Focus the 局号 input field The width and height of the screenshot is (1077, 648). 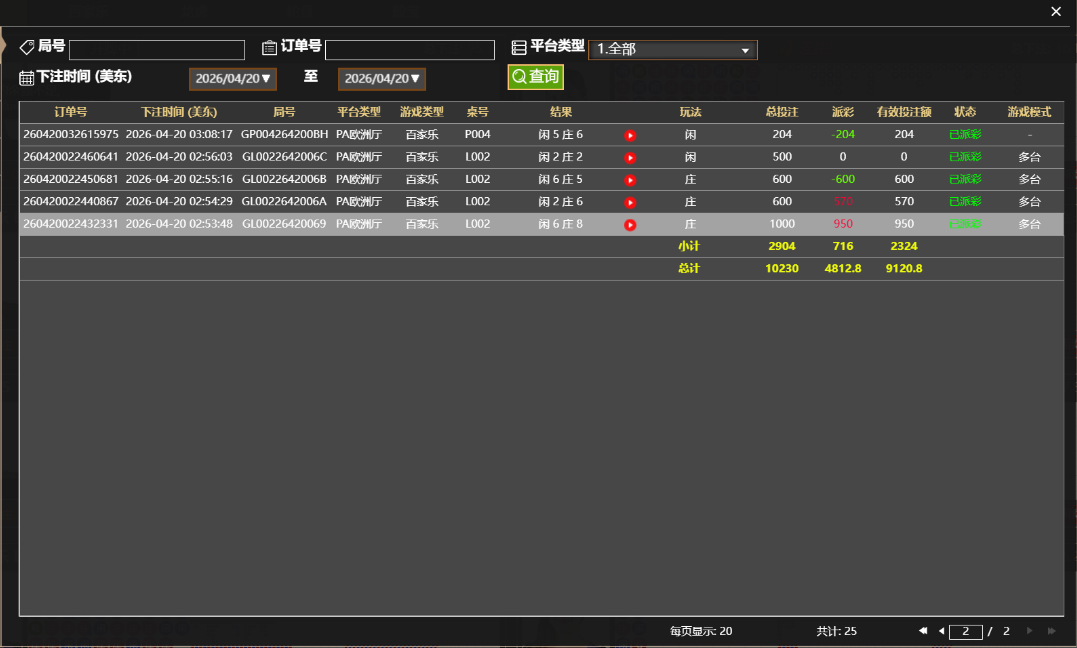point(157,50)
